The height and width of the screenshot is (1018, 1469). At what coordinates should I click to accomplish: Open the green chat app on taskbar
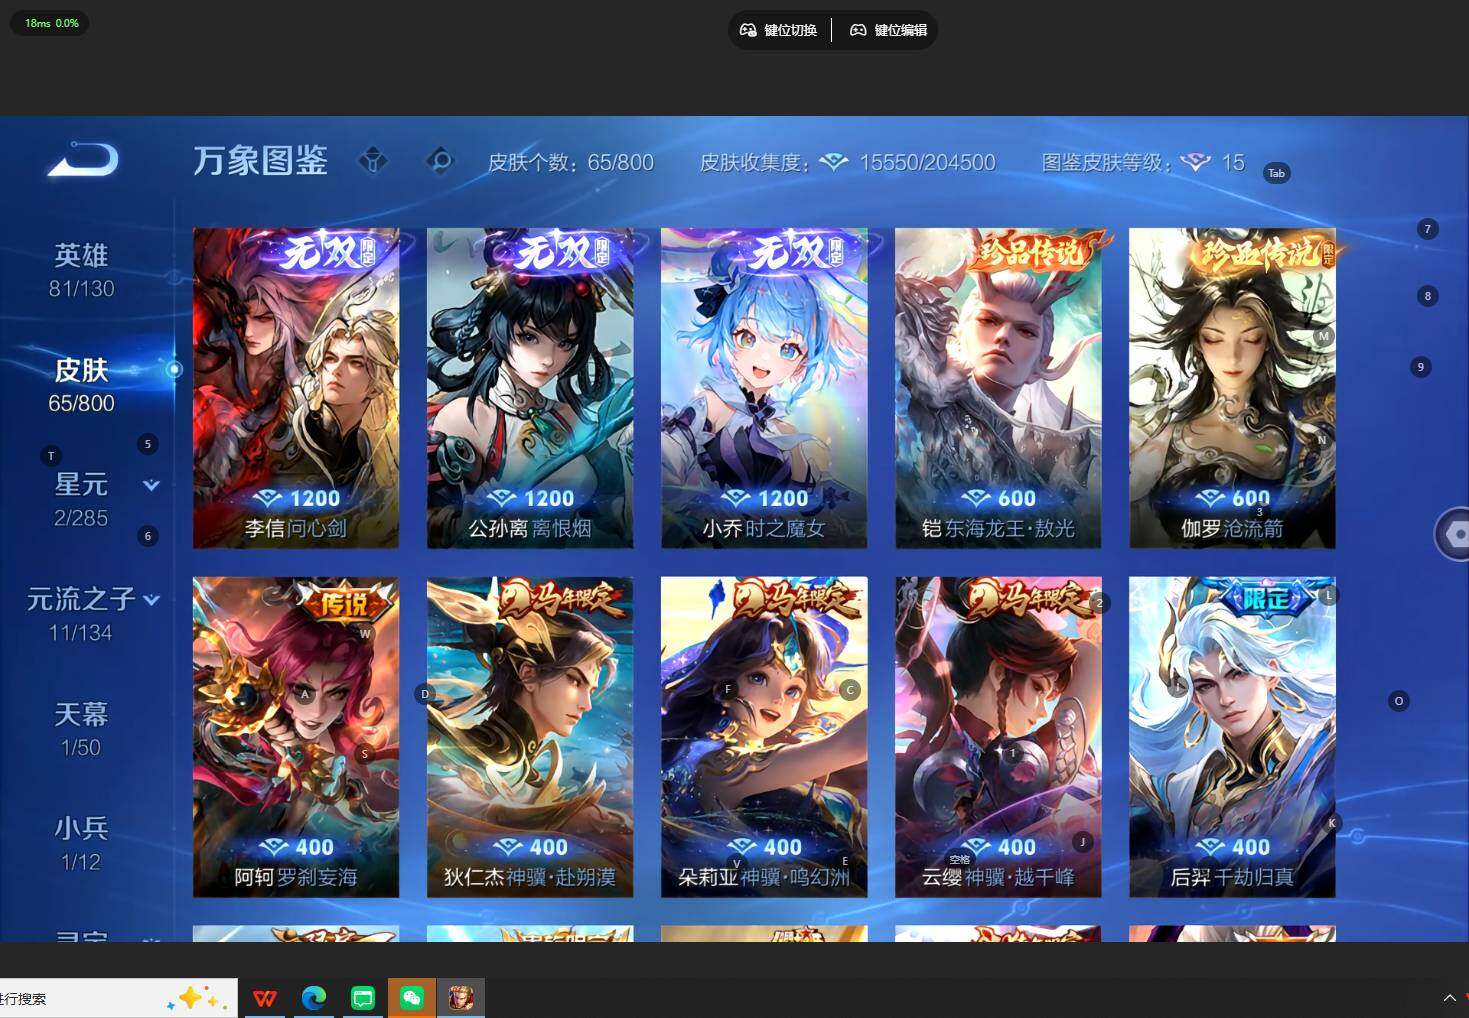[363, 998]
